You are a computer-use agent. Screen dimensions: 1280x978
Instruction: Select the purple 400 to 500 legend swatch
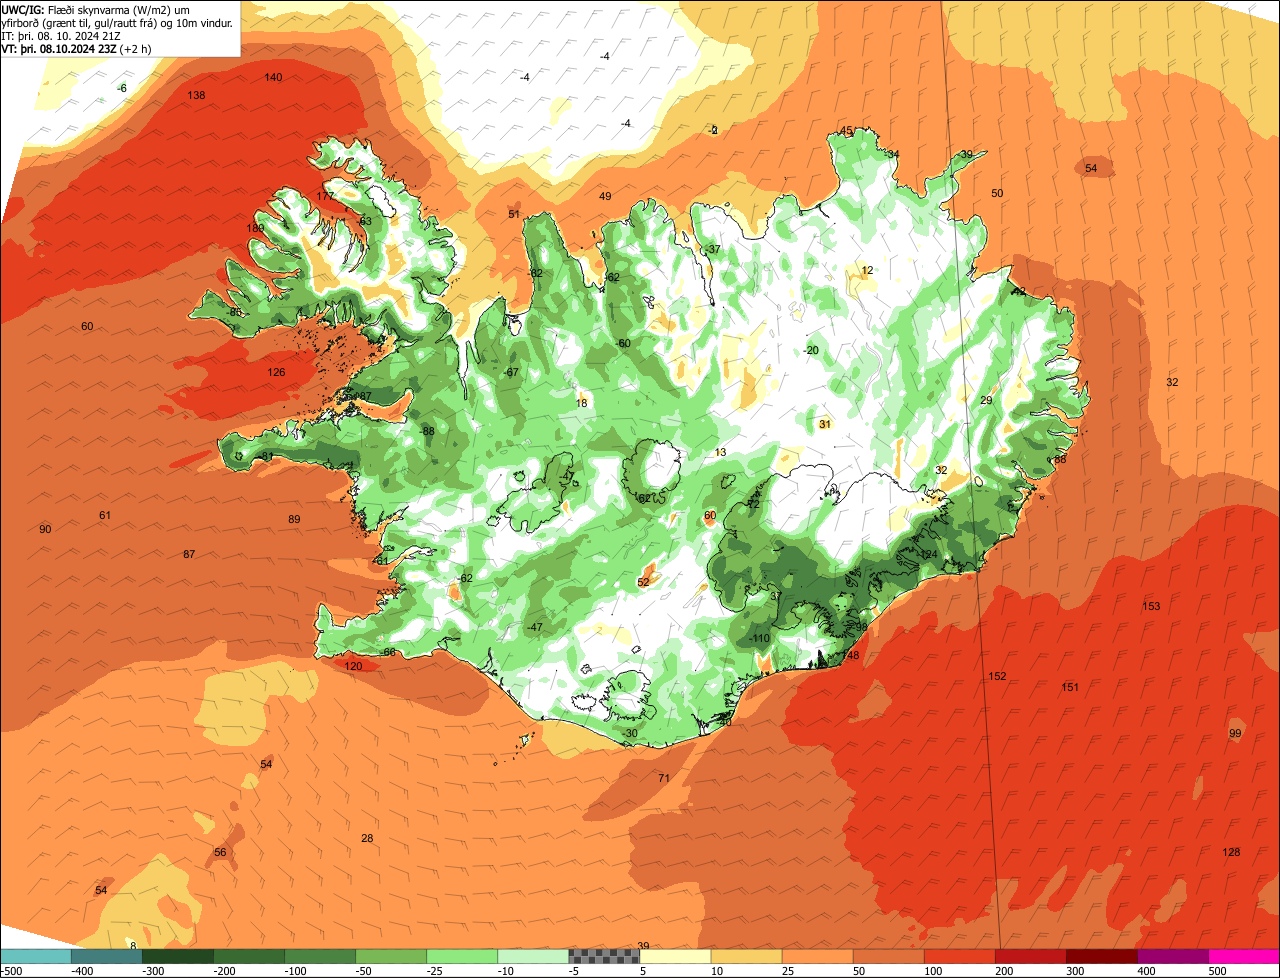(1171, 956)
